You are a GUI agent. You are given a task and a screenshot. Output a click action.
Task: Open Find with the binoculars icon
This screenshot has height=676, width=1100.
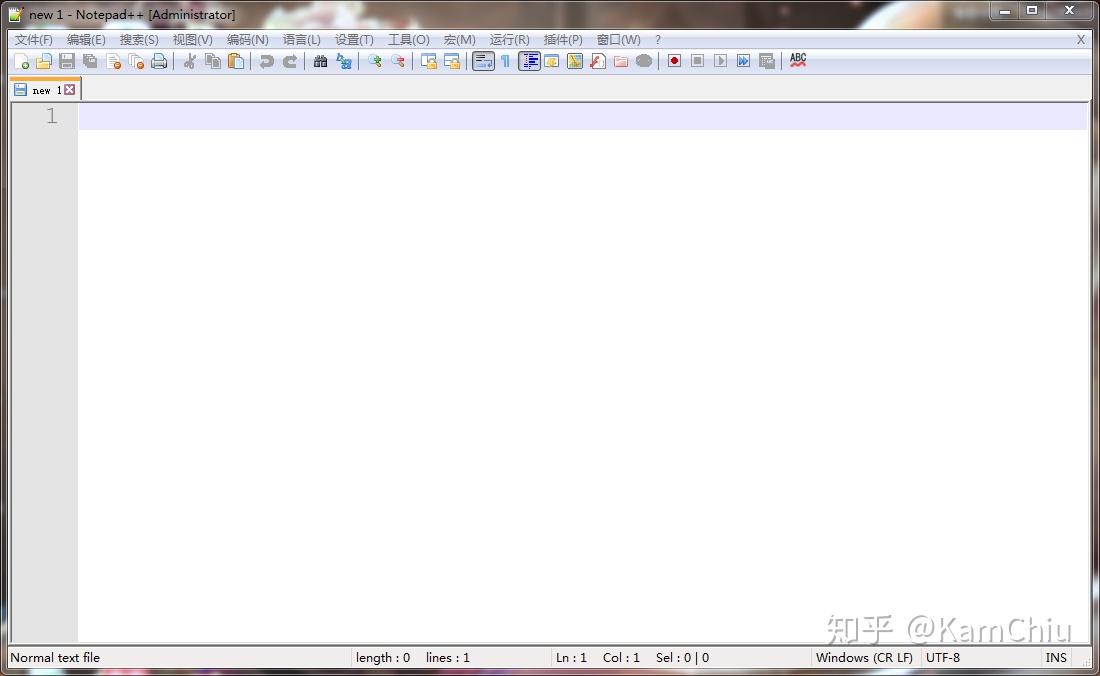click(321, 61)
